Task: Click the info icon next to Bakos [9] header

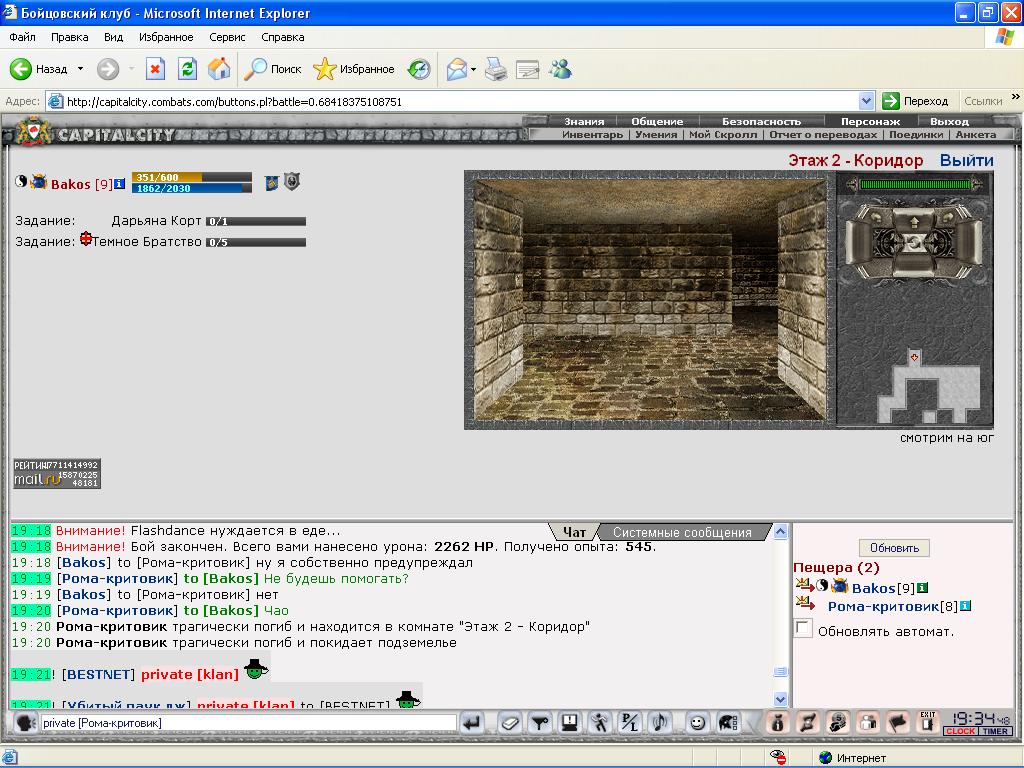Action: 120,184
